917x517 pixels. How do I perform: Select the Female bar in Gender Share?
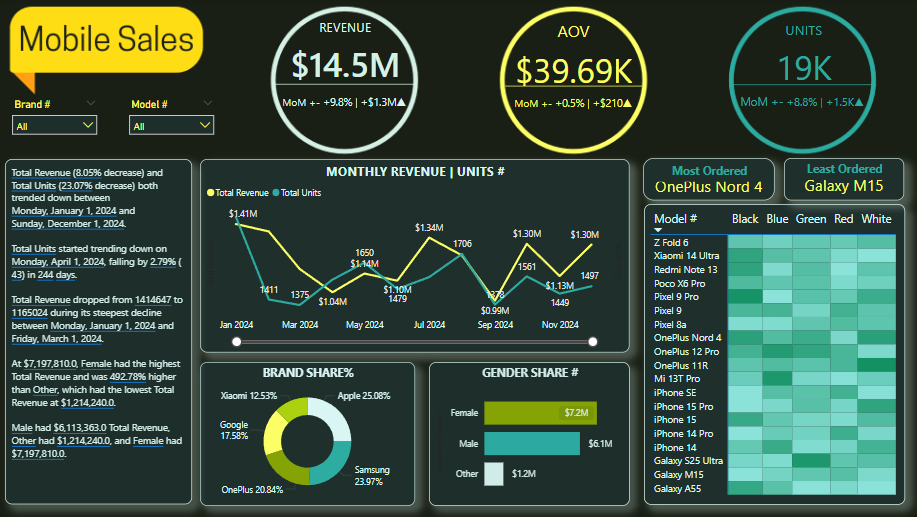click(x=540, y=413)
